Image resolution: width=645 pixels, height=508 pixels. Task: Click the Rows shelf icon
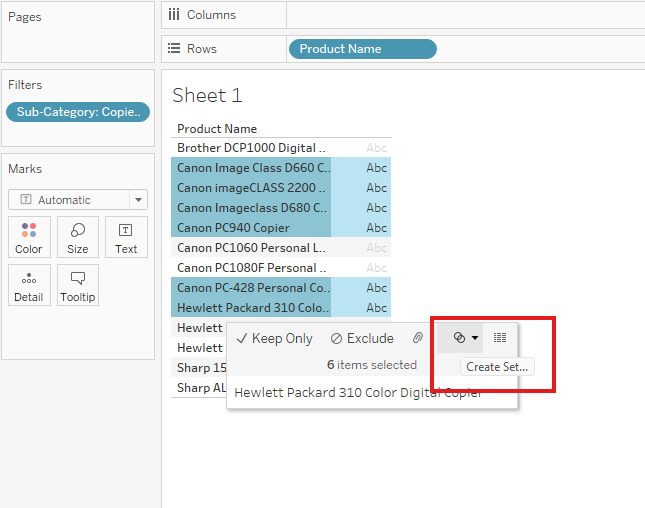pos(174,49)
